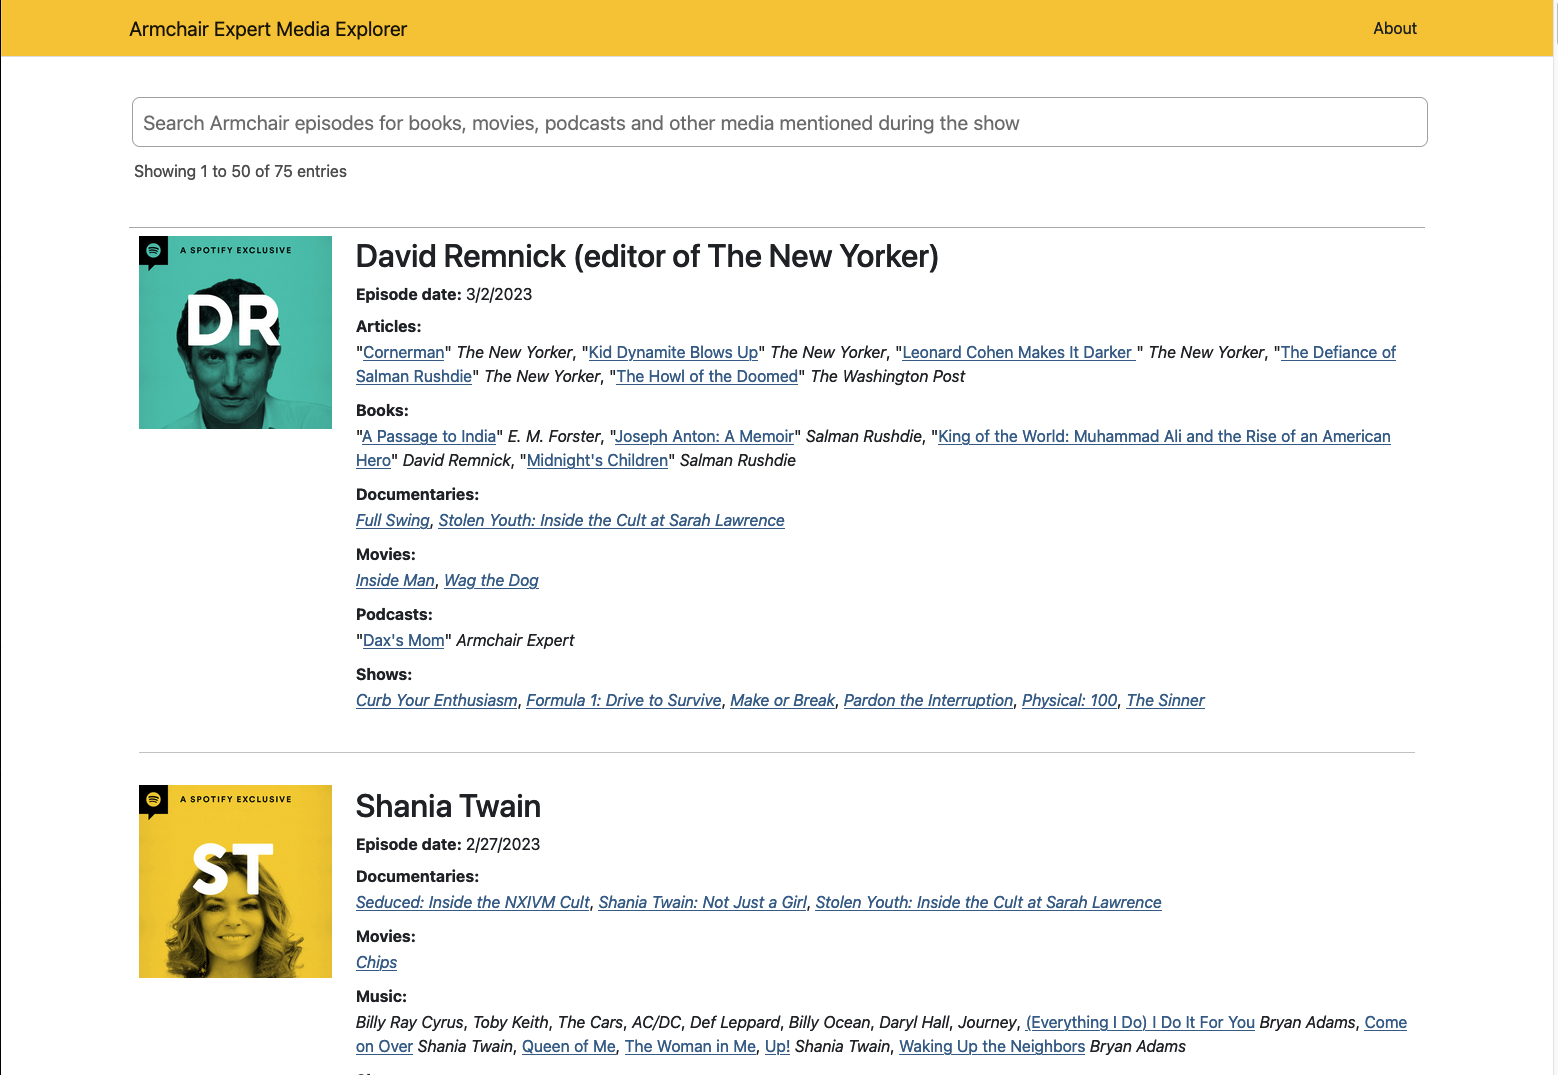1558x1075 pixels.
Task: Focus the Armchair episodes search field
Action: 779,122
